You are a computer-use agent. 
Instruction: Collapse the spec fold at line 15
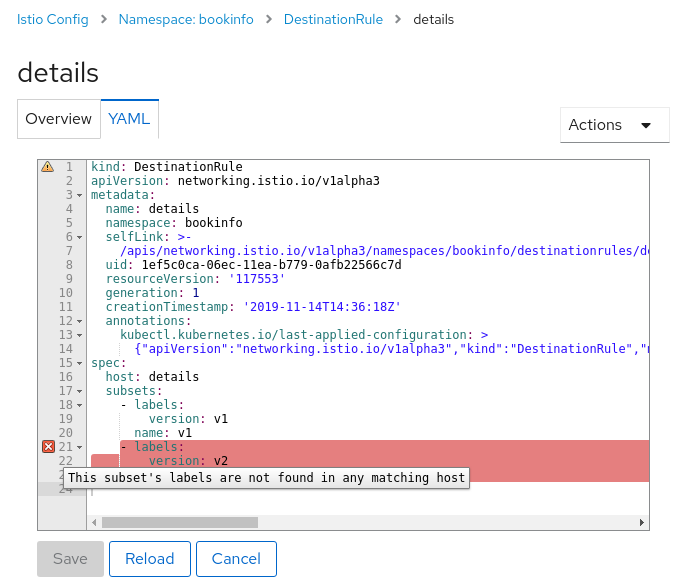pos(80,363)
